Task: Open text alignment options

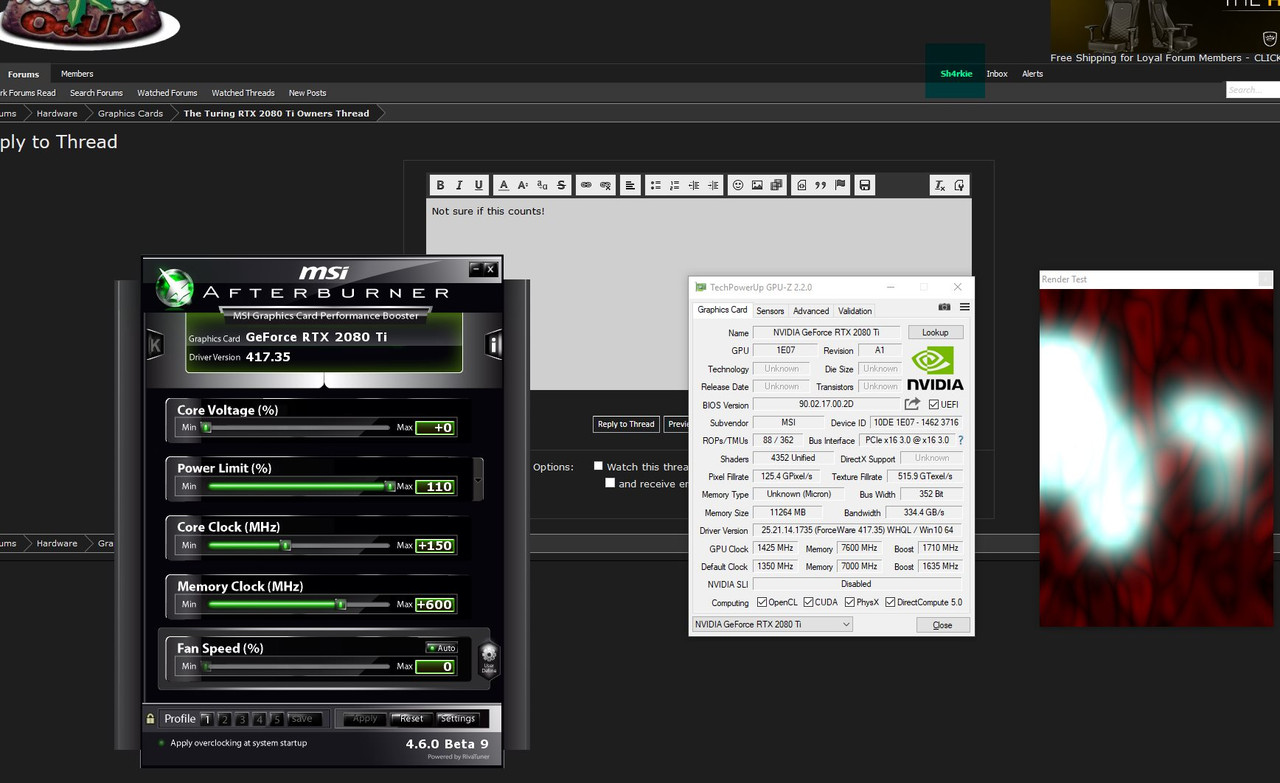Action: tap(630, 185)
